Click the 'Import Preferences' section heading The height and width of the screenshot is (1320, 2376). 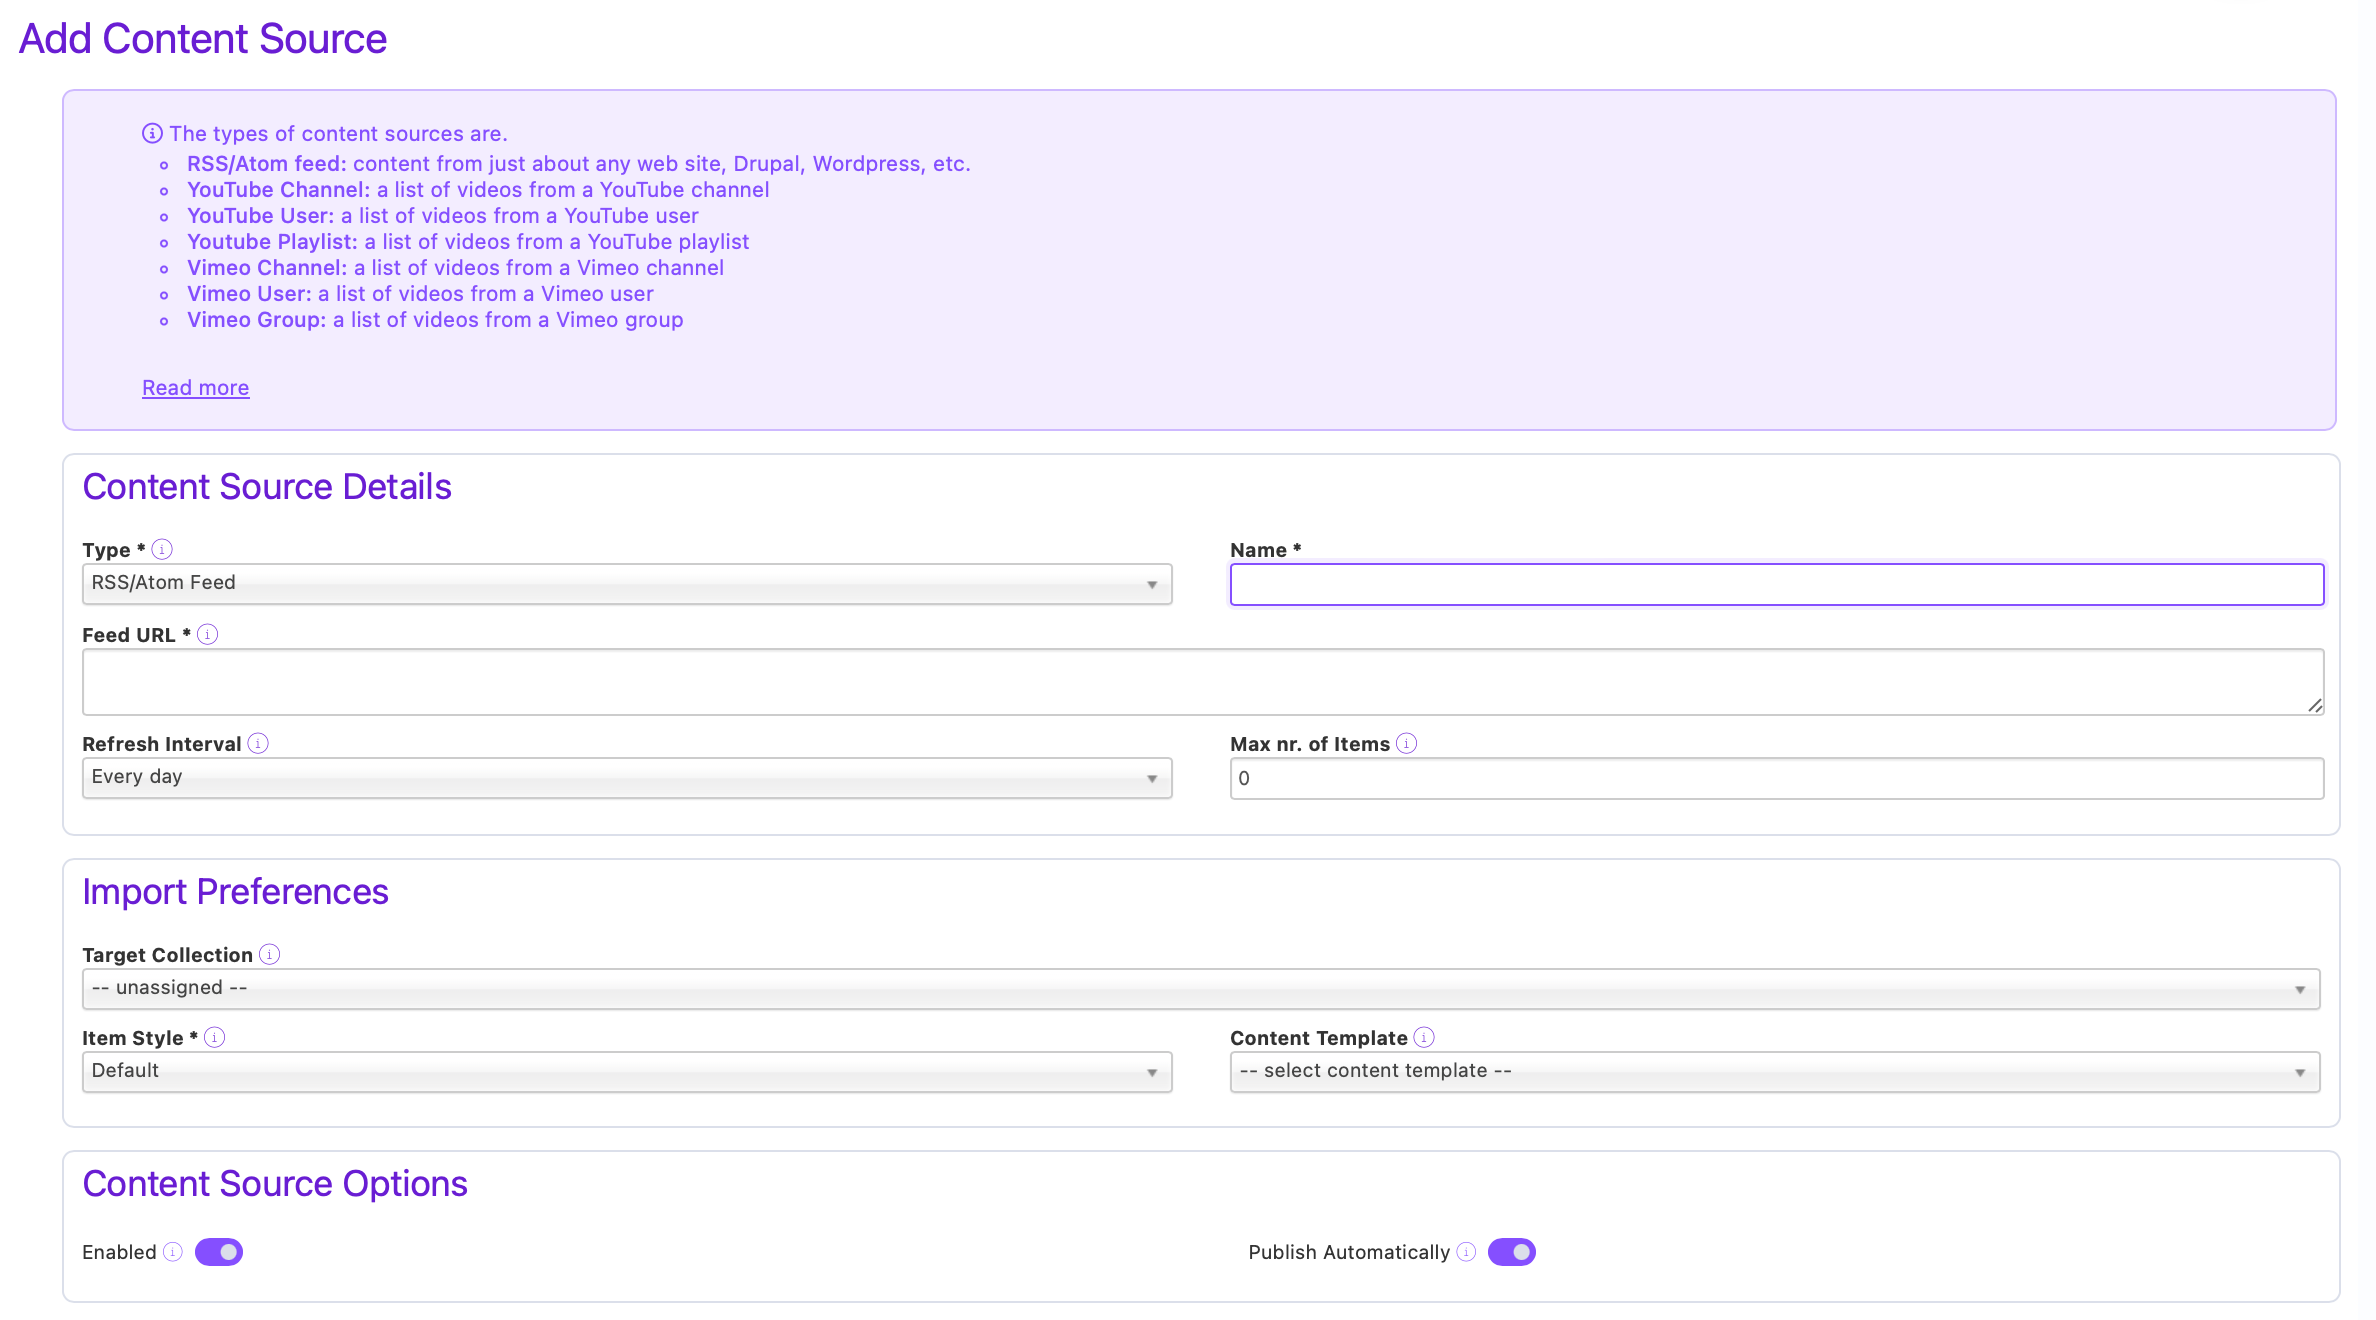(235, 892)
